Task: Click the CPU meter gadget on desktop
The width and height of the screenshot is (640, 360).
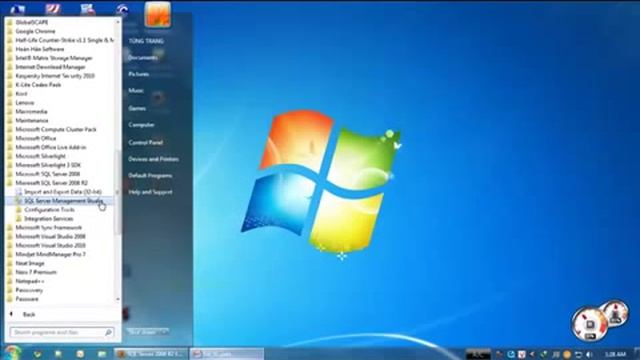Action: [590, 324]
